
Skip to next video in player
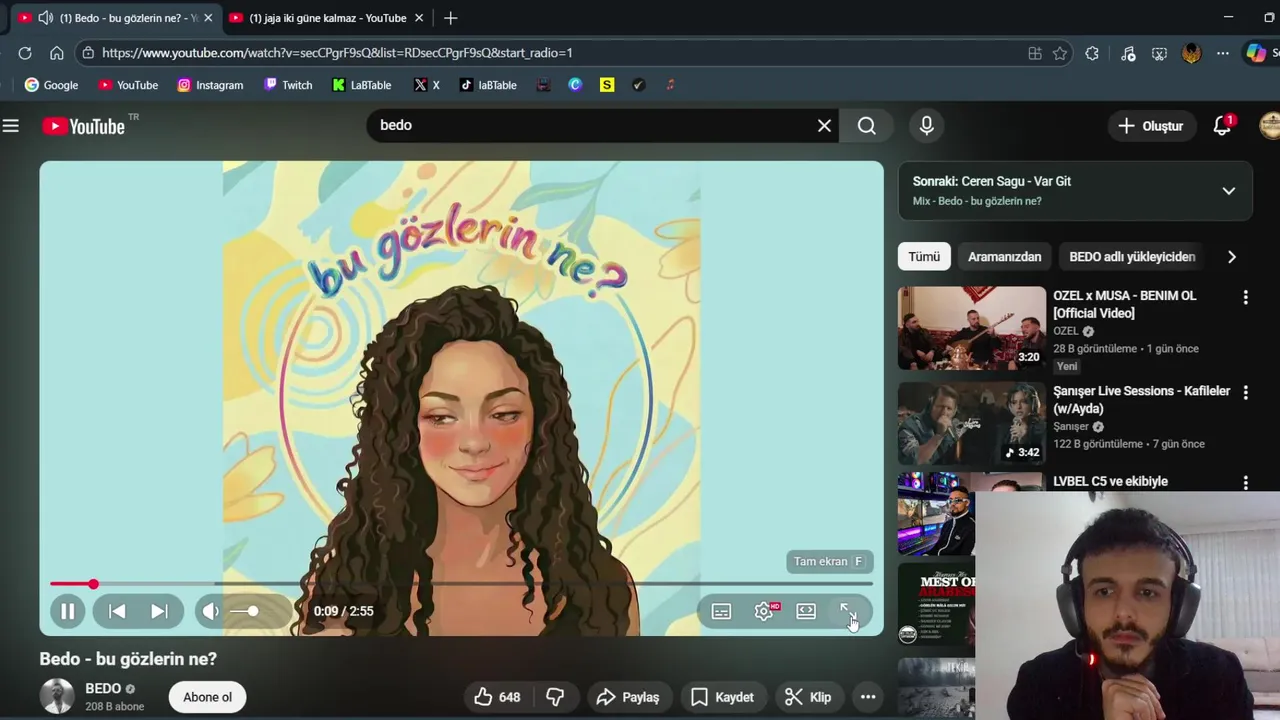point(159,611)
